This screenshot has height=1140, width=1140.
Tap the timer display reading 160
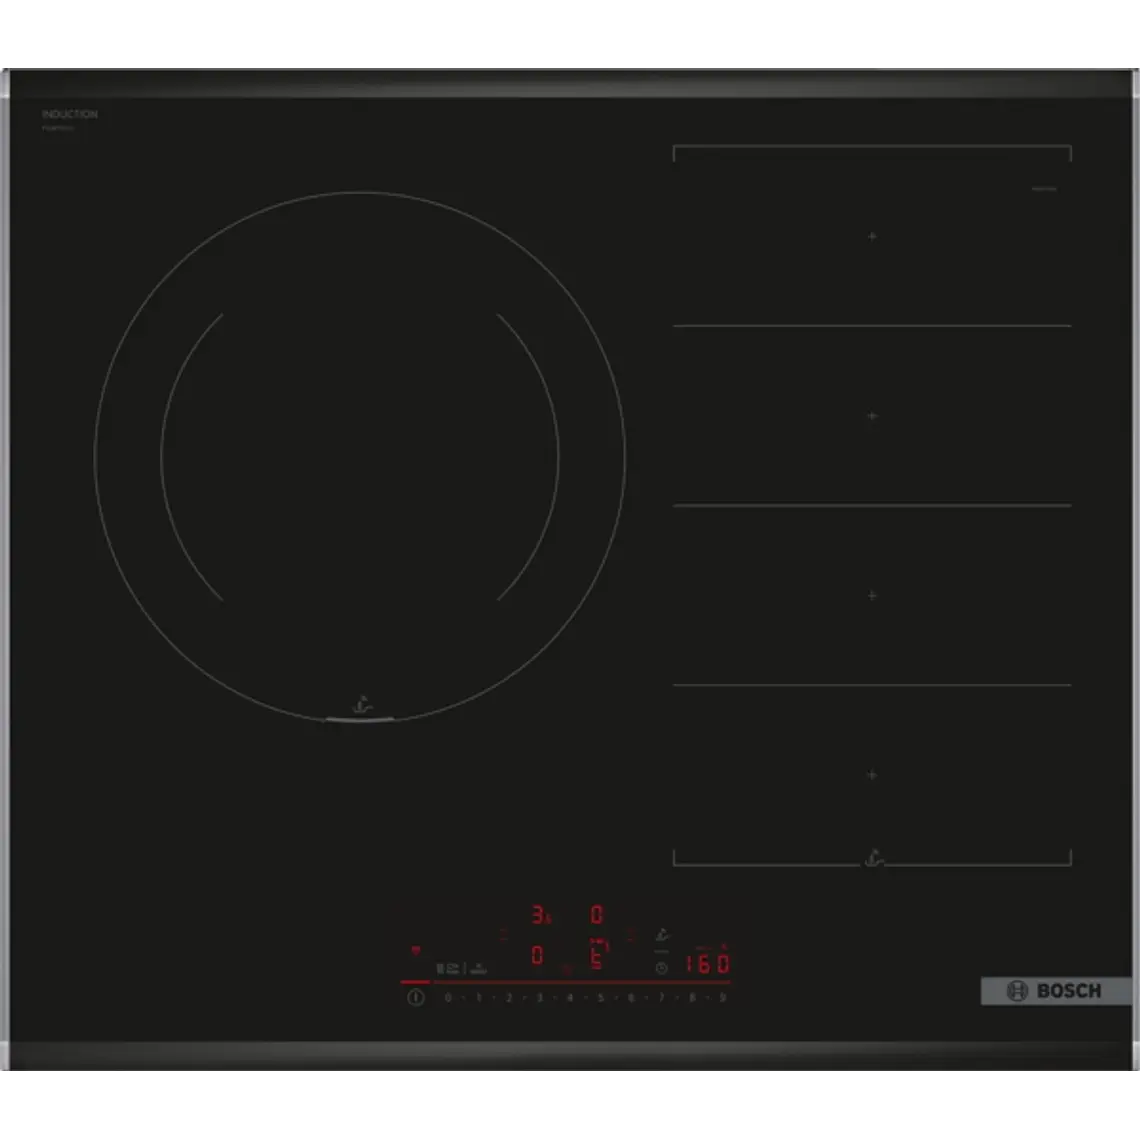[707, 964]
